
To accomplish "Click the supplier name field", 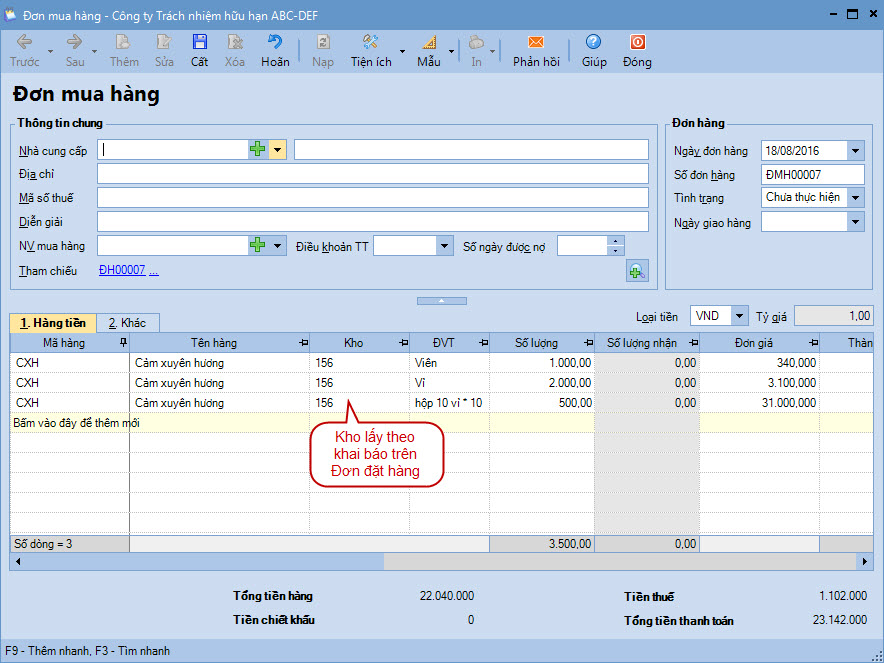I will (471, 150).
